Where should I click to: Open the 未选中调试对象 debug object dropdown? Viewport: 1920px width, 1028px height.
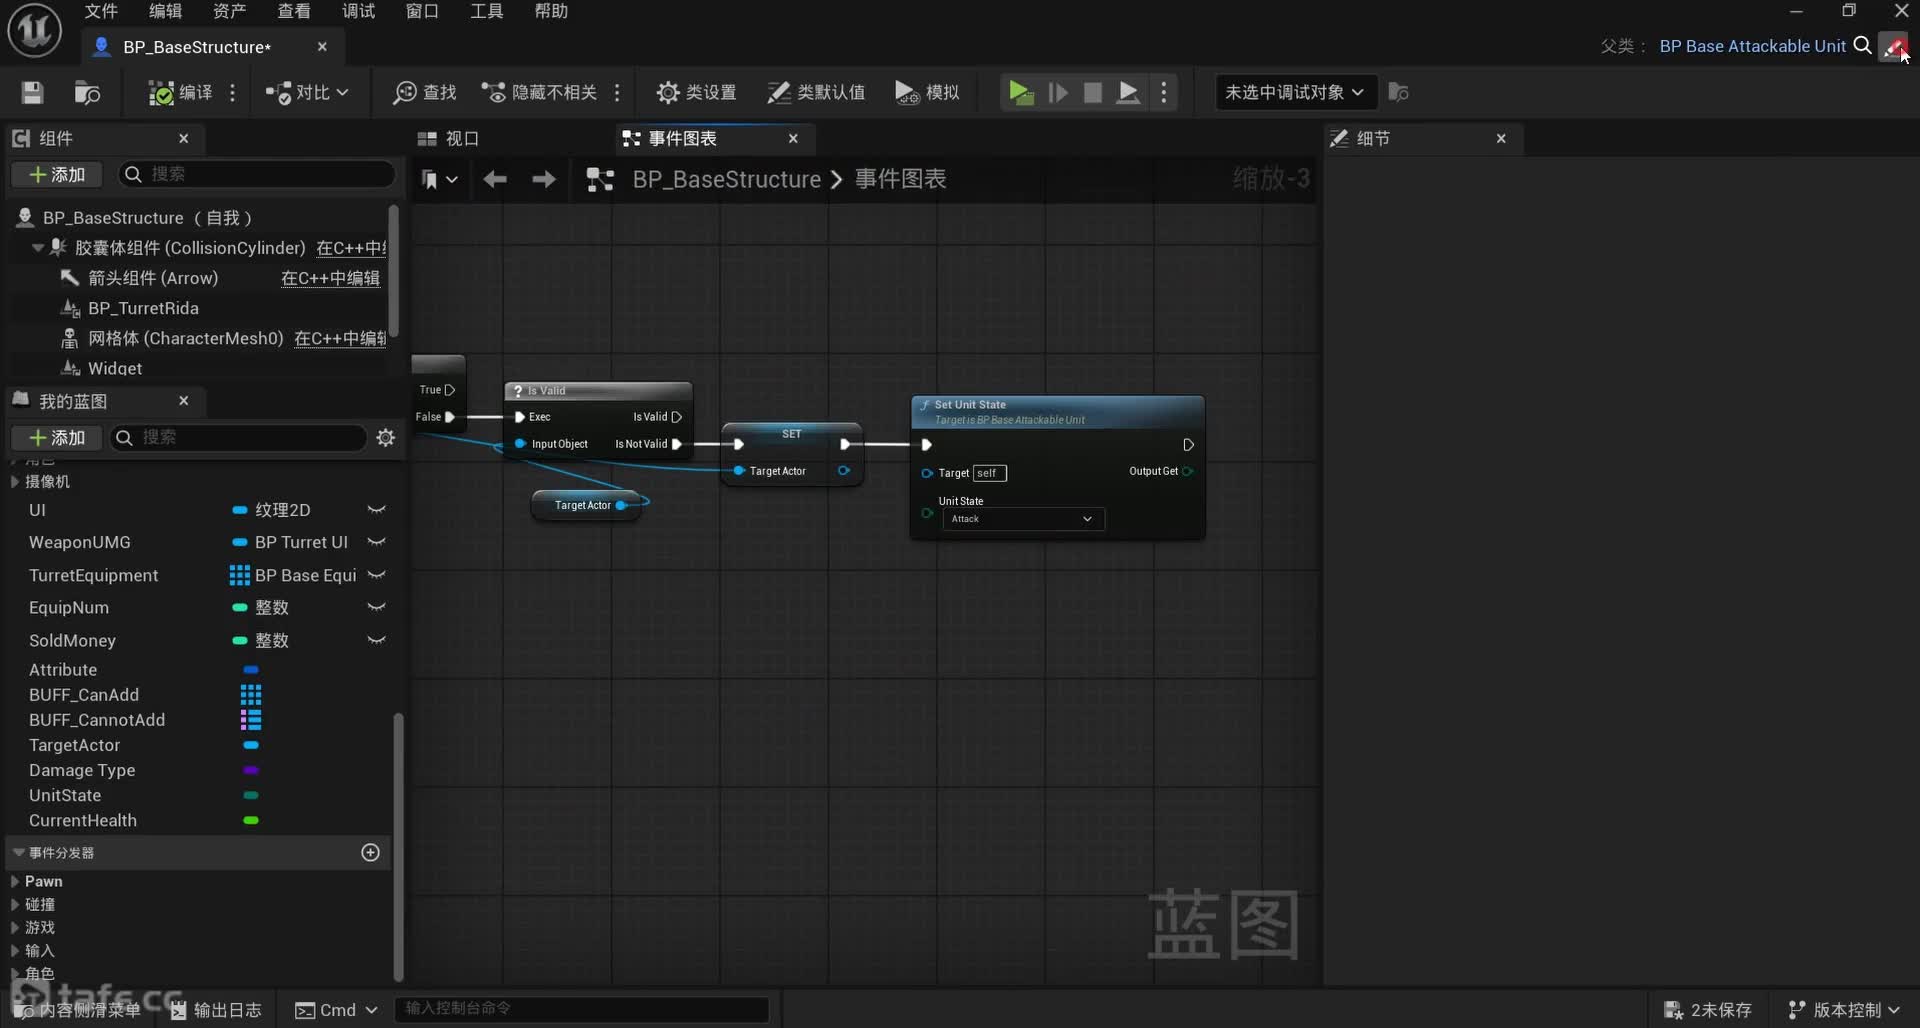1294,93
